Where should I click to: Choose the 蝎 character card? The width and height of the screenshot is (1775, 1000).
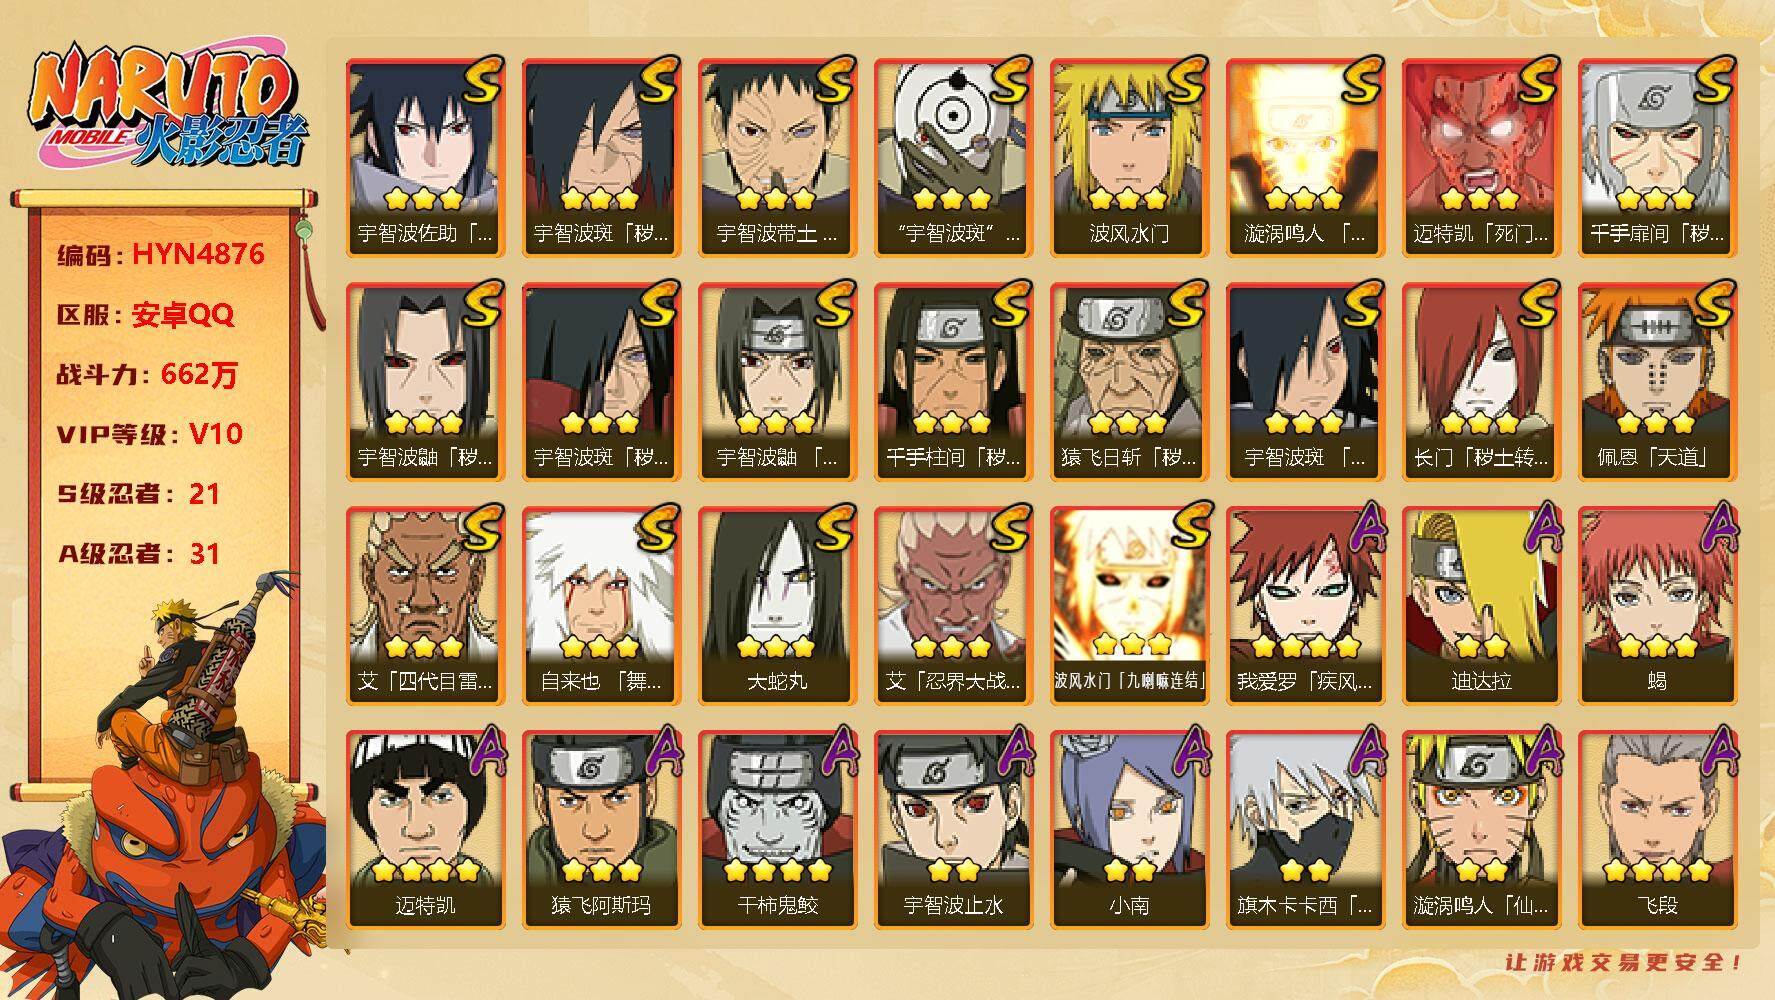1657,606
